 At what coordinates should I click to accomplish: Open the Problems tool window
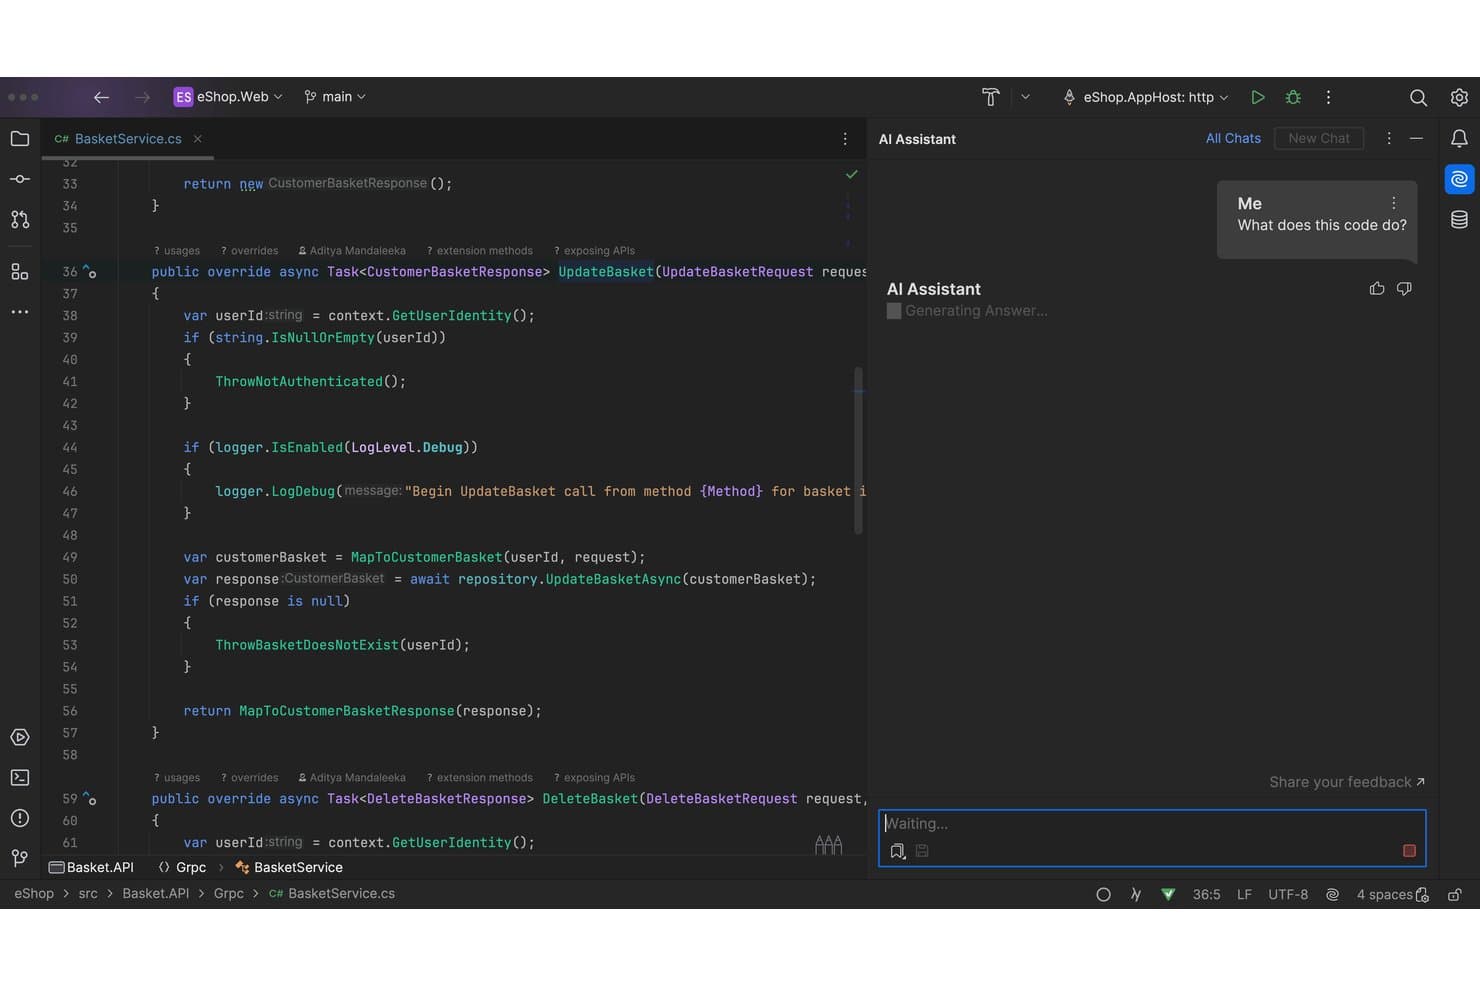click(x=20, y=818)
